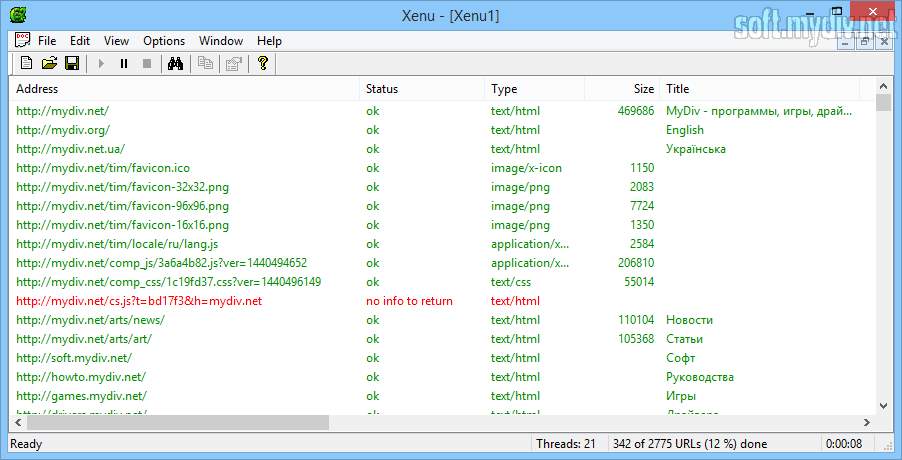
Task: Click the vertical scrollbar down arrow
Action: (x=883, y=405)
